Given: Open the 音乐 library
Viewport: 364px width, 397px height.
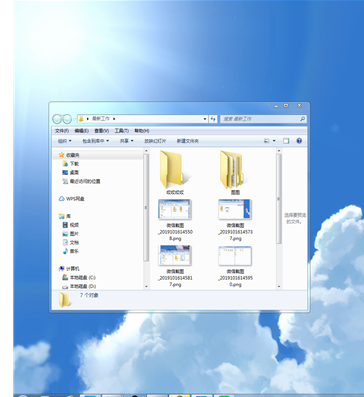Looking at the screenshot, I should (x=71, y=251).
